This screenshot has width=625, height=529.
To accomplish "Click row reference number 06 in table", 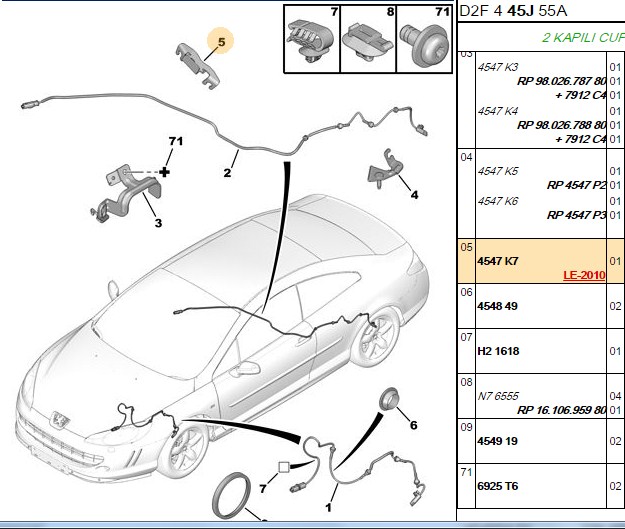I will tap(466, 292).
